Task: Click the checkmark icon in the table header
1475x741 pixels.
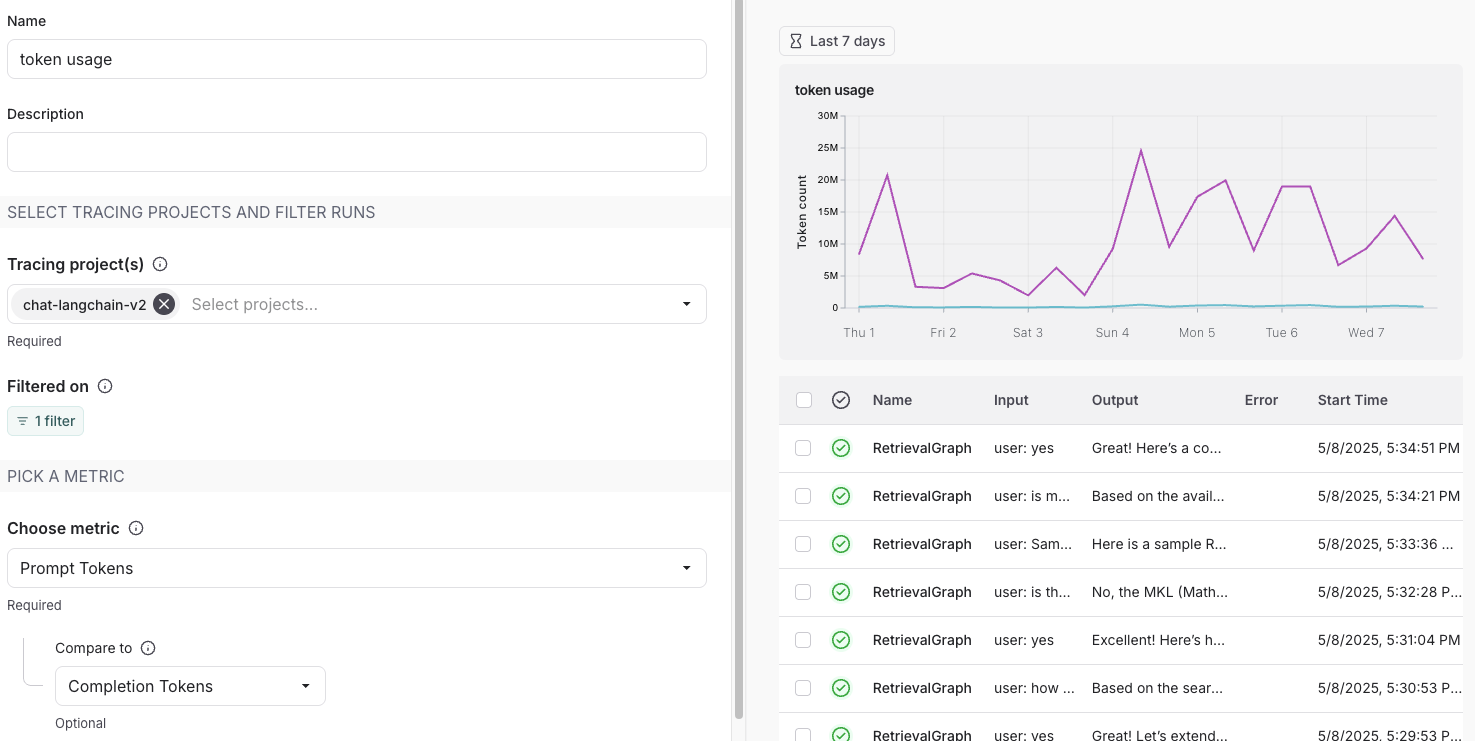Action: click(x=840, y=399)
